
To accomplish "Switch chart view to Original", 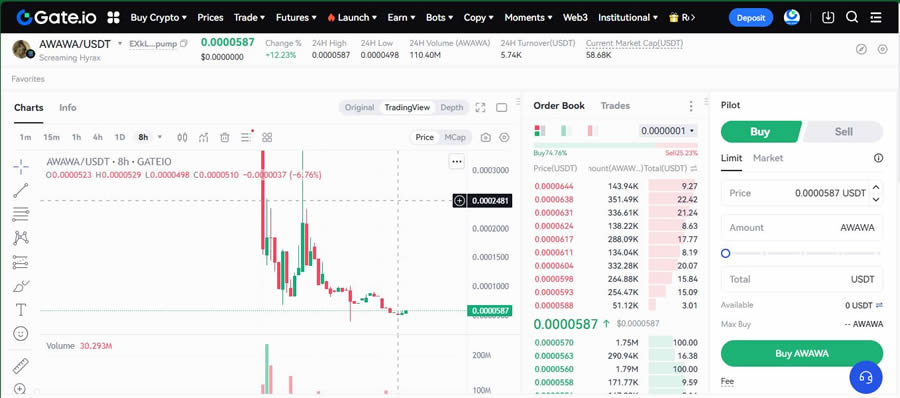I will tap(359, 107).
